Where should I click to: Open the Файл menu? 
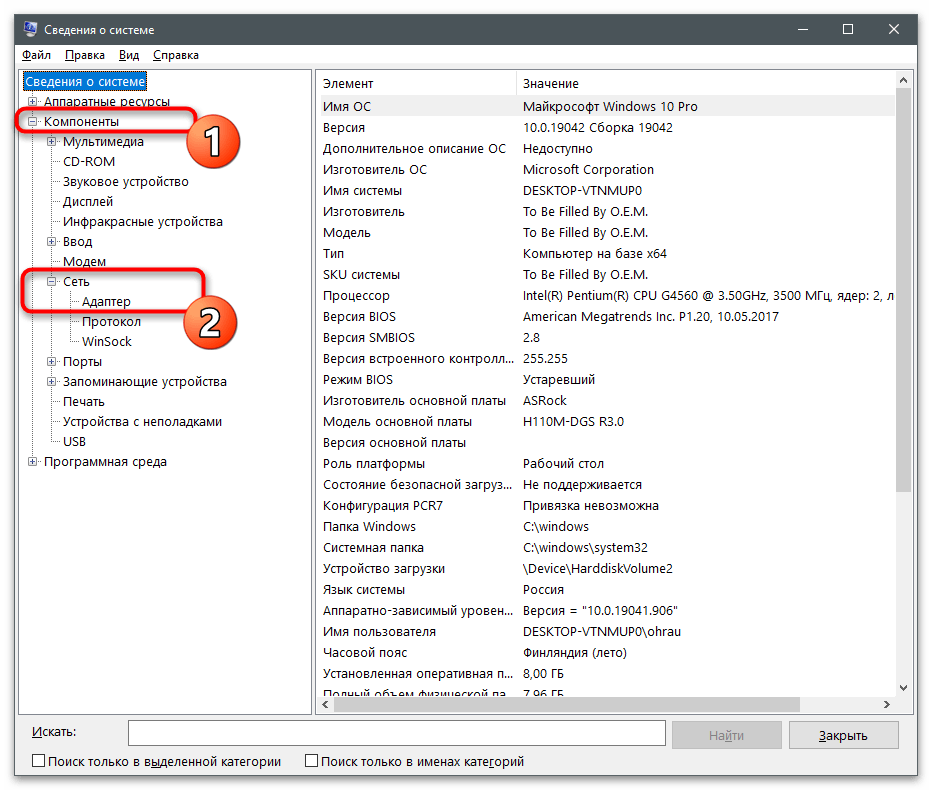click(x=36, y=55)
